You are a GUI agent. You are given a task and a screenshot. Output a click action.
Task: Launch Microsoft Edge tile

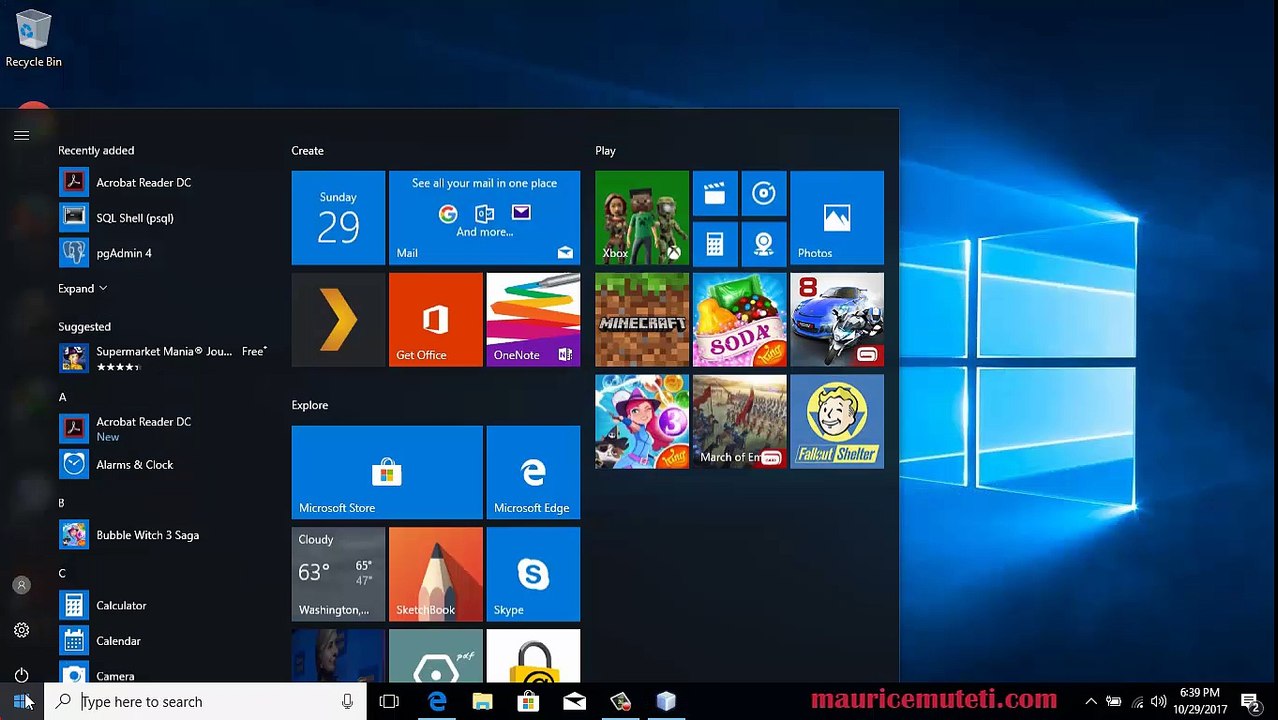click(x=532, y=472)
